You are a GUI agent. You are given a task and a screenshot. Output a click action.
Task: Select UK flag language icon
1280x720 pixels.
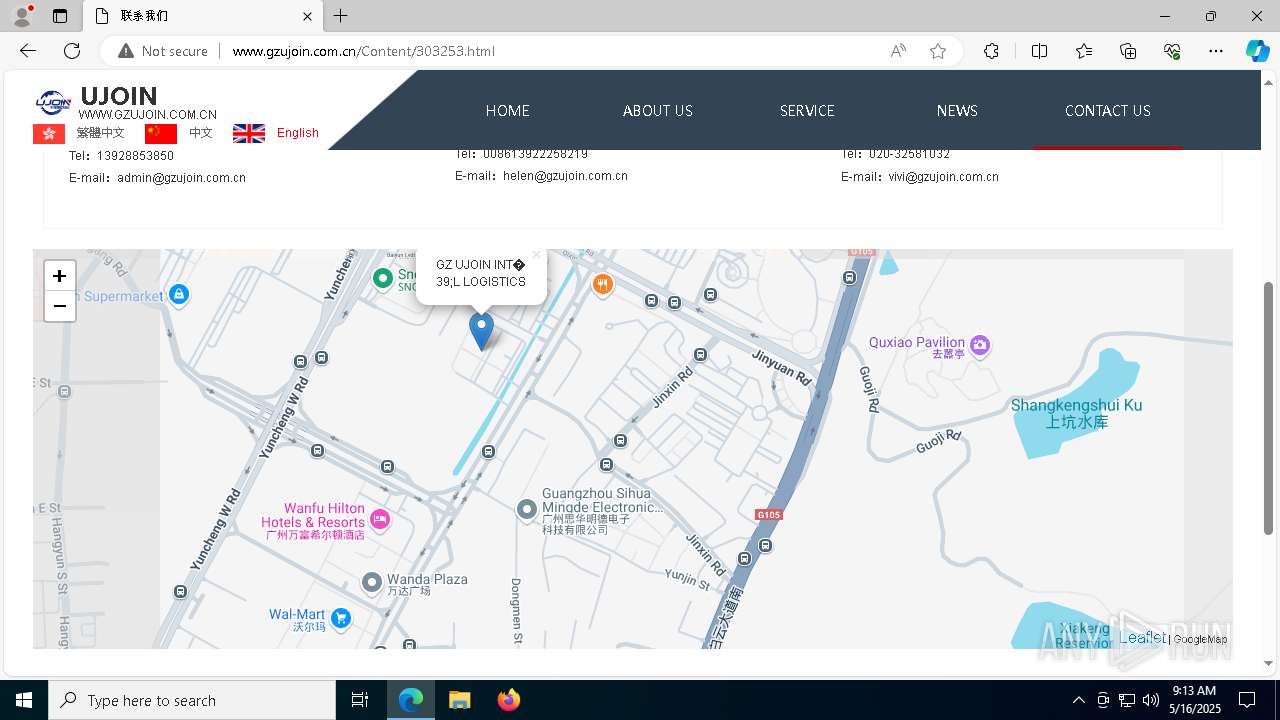click(x=249, y=133)
